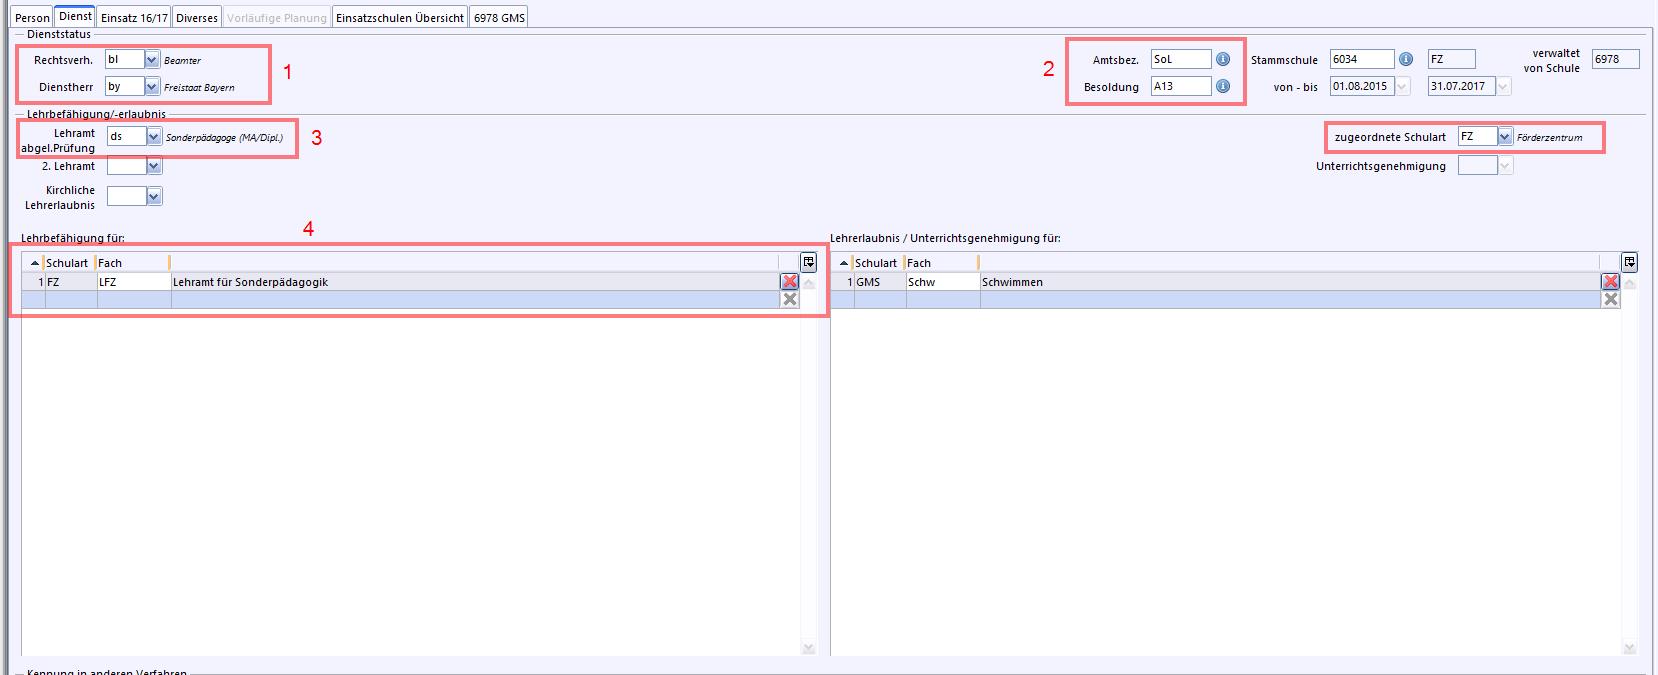This screenshot has width=1658, height=675.
Task: Click scroll-down arrow of Lehrbefähigung list
Action: pyautogui.click(x=809, y=648)
